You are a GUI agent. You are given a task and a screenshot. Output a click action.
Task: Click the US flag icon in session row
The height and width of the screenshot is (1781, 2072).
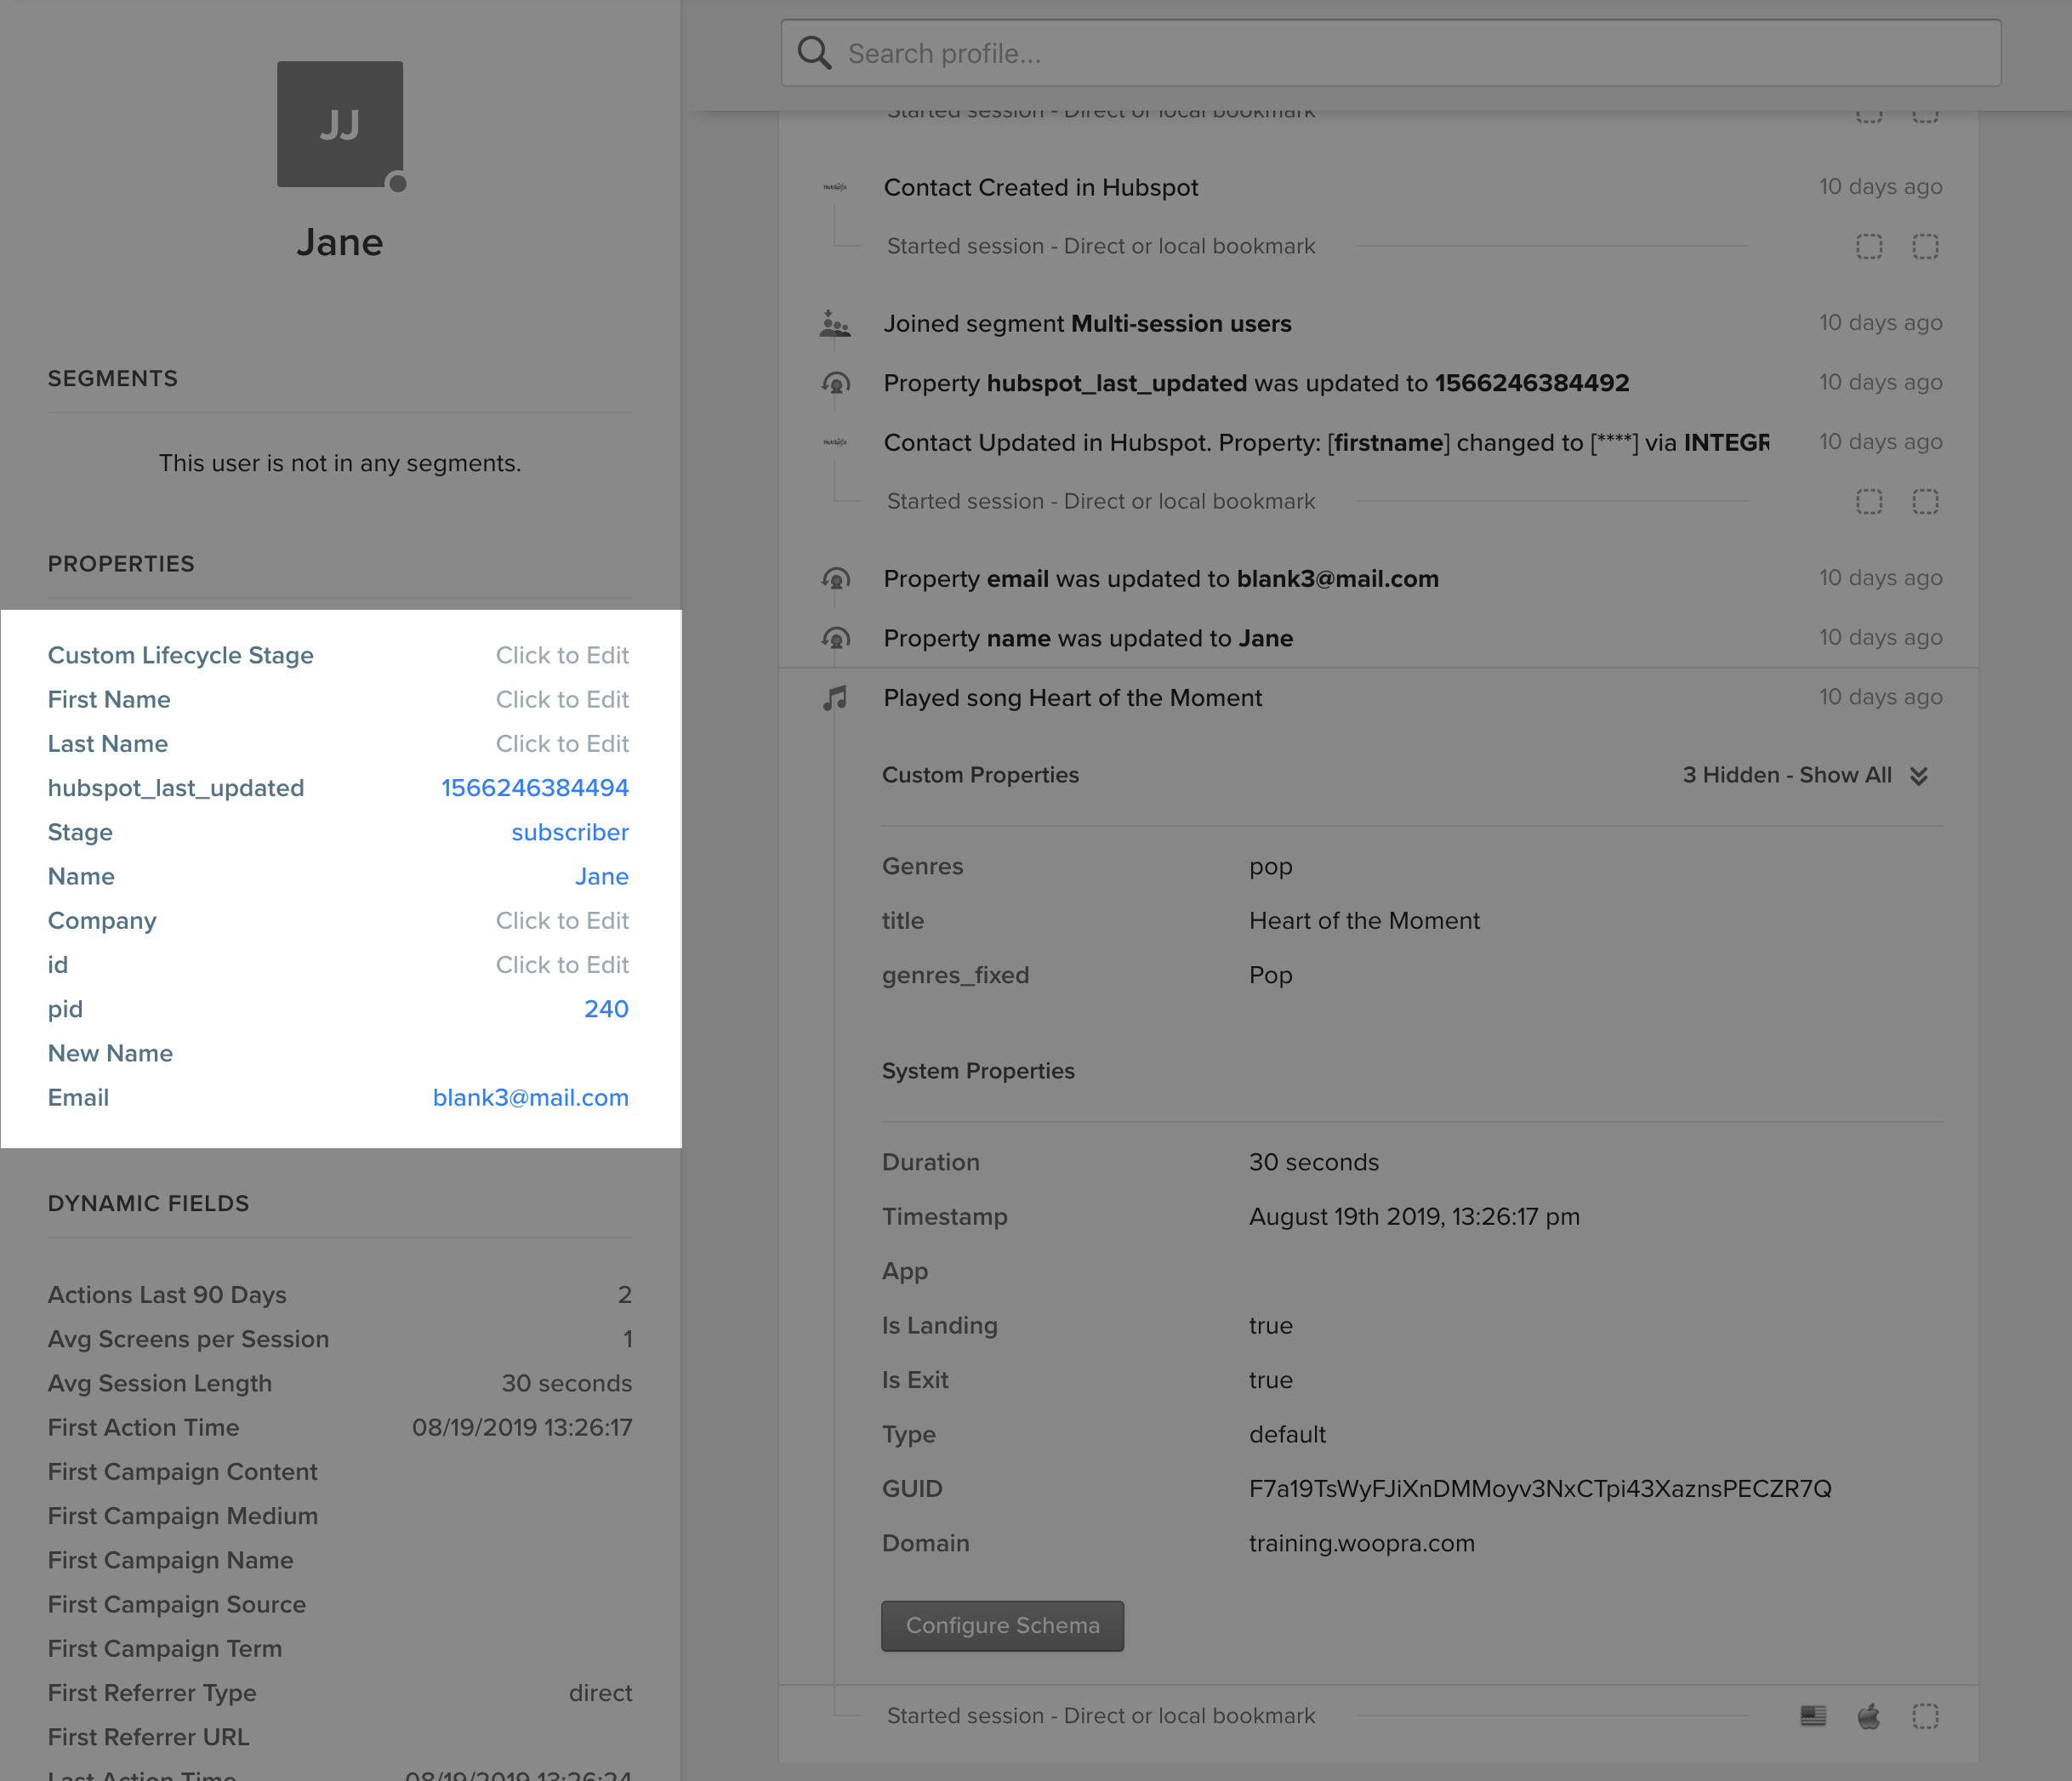1813,1716
